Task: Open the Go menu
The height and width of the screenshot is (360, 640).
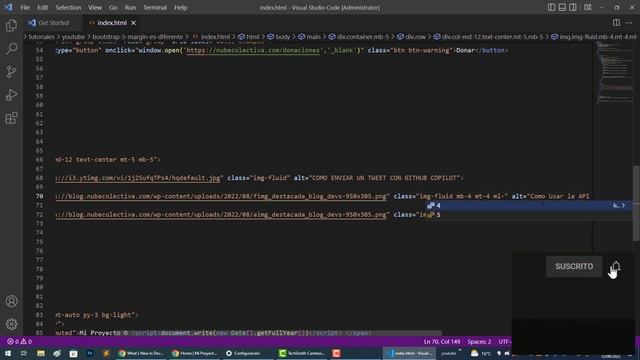Action: click(x=113, y=7)
